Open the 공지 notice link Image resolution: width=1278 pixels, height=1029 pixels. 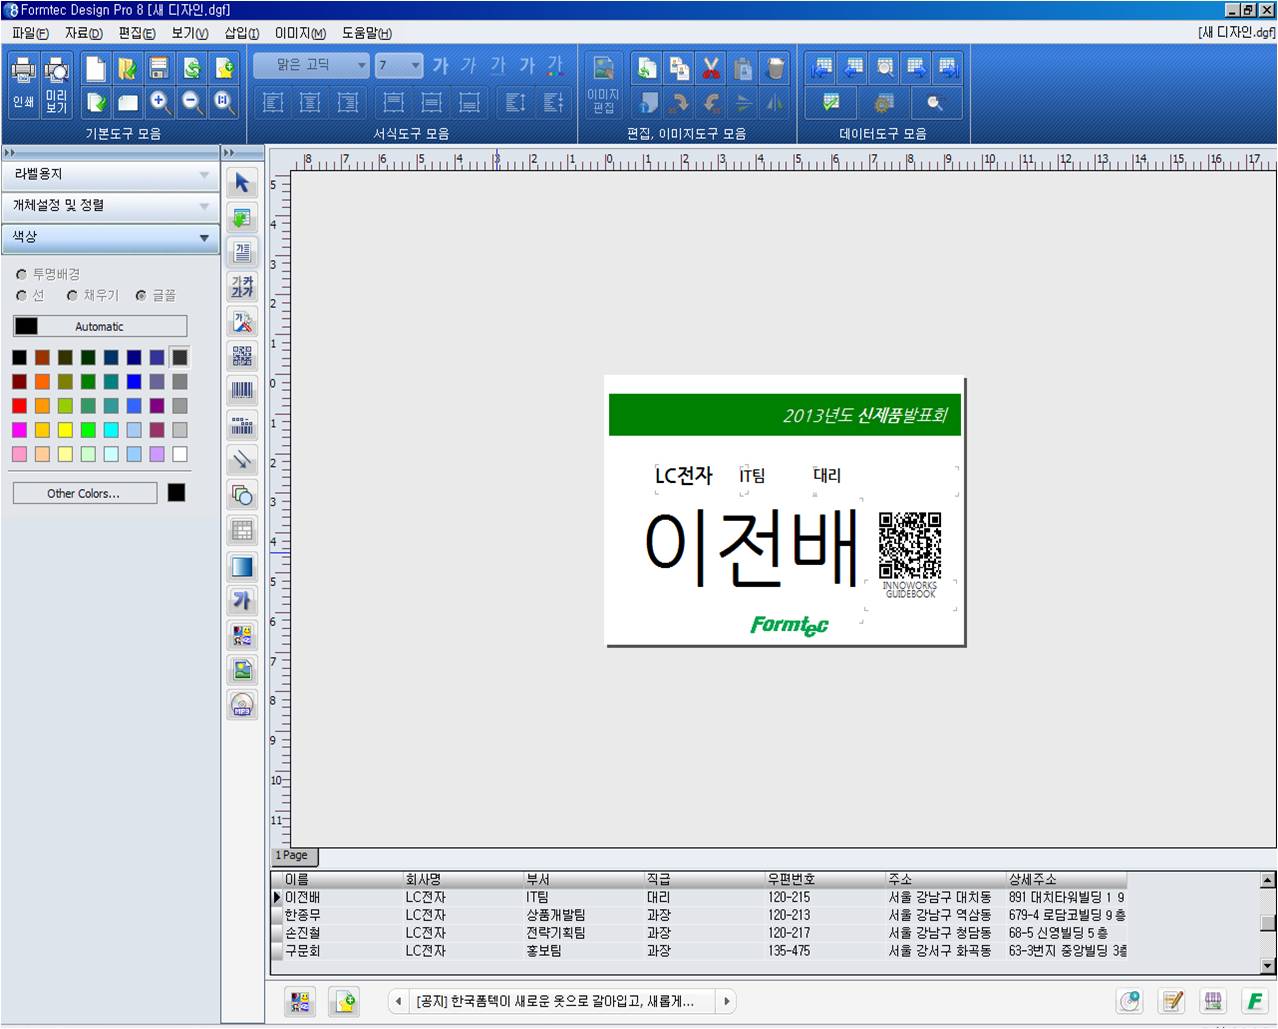pos(554,1001)
